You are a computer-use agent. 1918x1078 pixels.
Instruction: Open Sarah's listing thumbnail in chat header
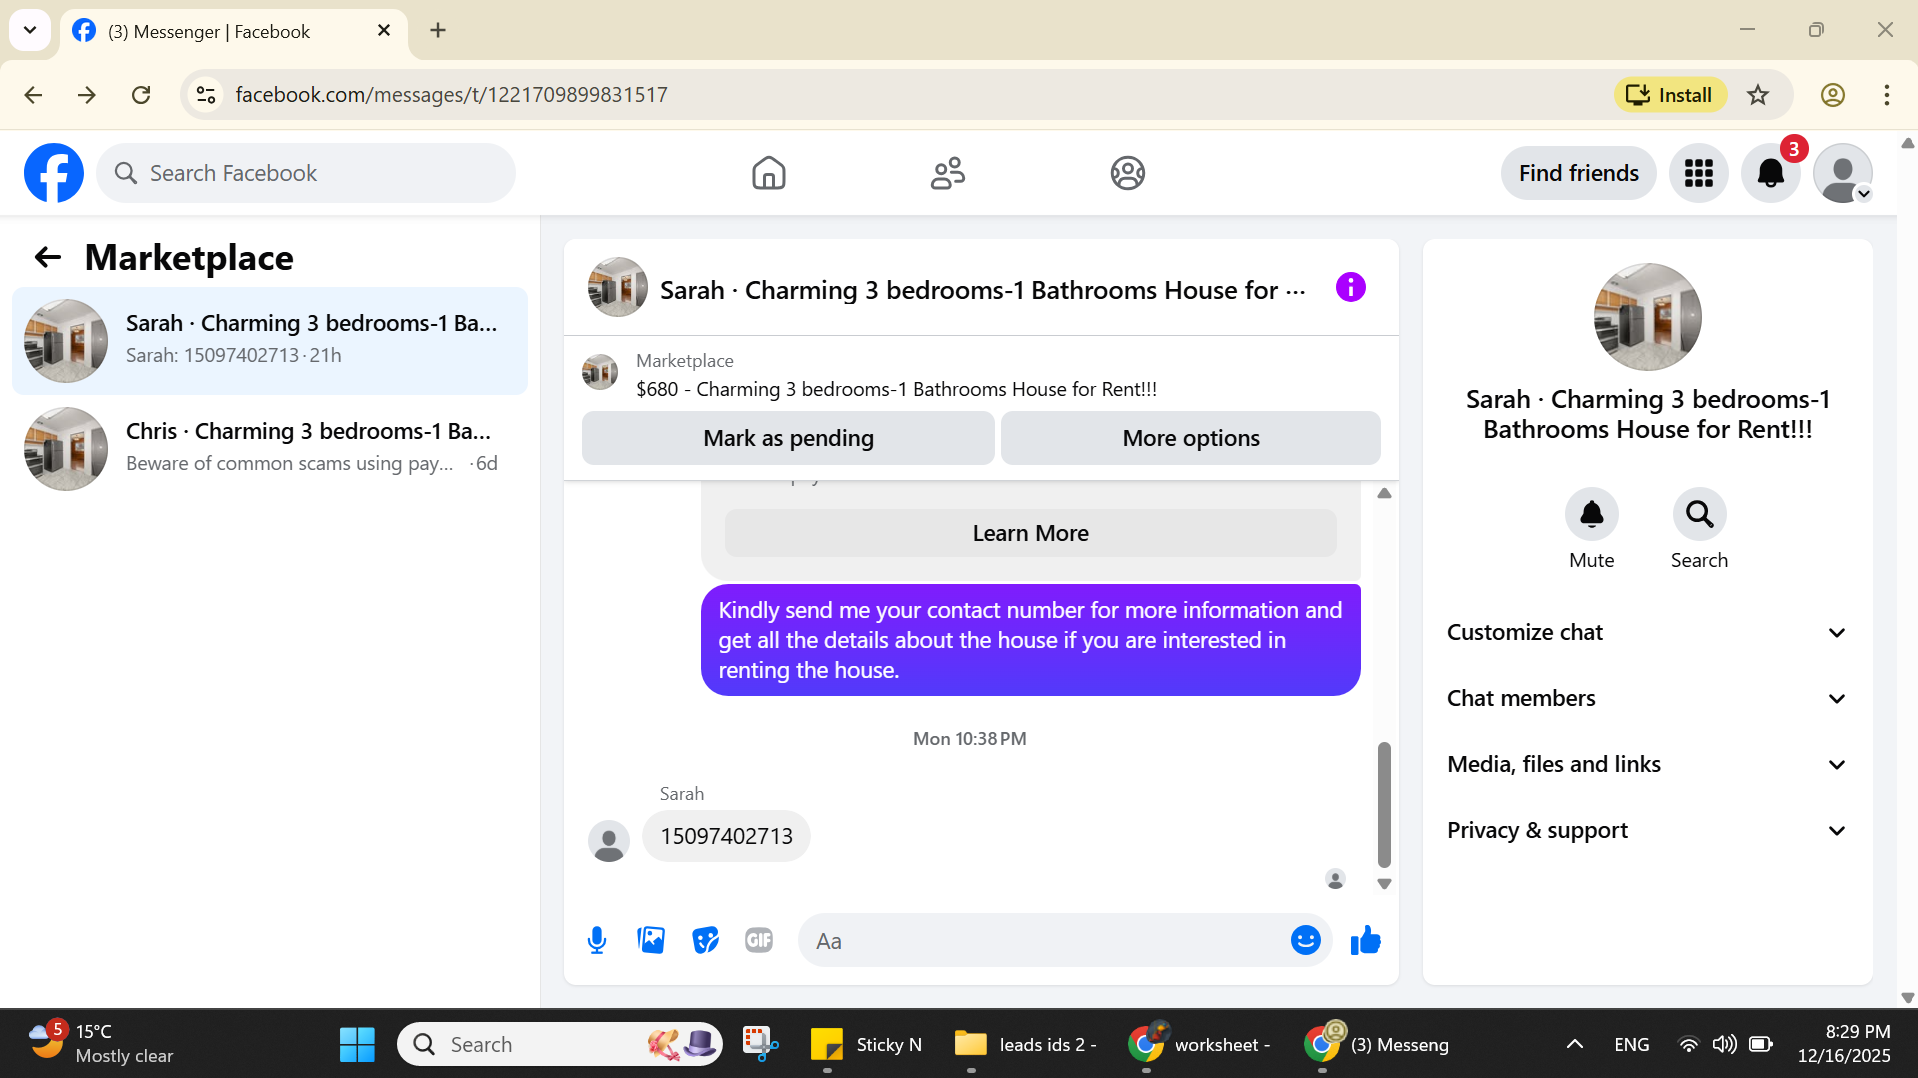tap(617, 288)
